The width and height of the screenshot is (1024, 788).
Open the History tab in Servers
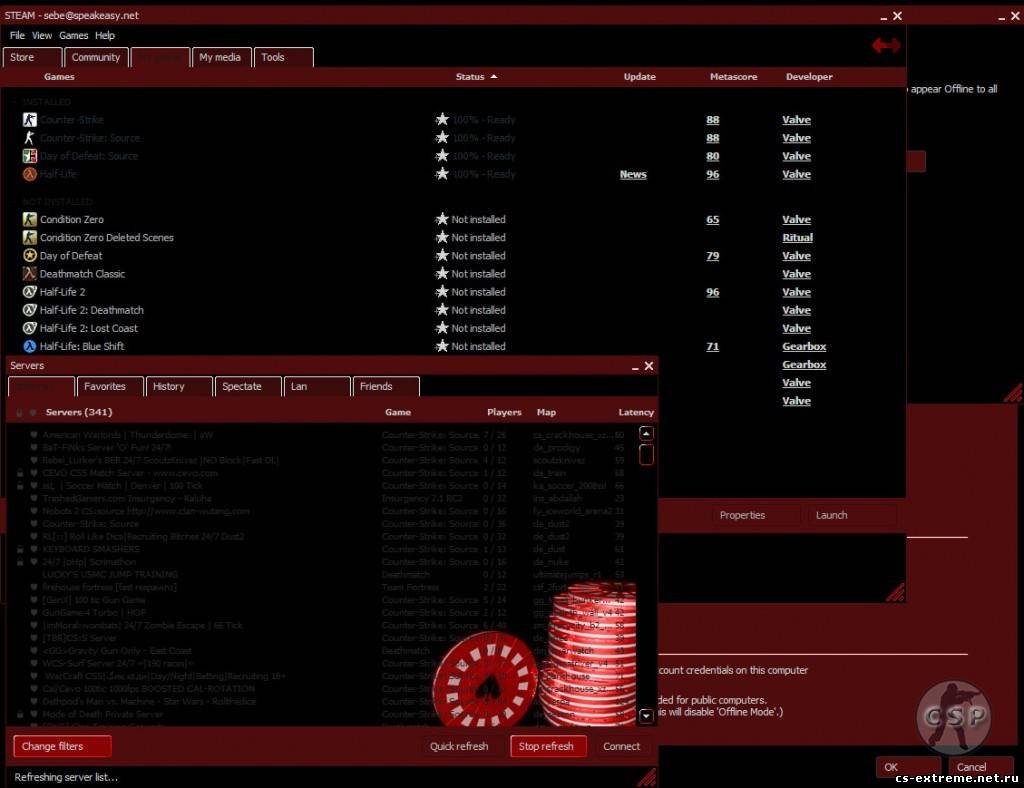[x=179, y=386]
